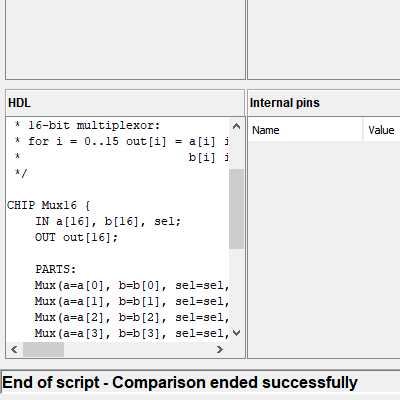Viewport: 400px width, 400px height.
Task: Click the HDL panel scroll down arrow
Action: 236,333
